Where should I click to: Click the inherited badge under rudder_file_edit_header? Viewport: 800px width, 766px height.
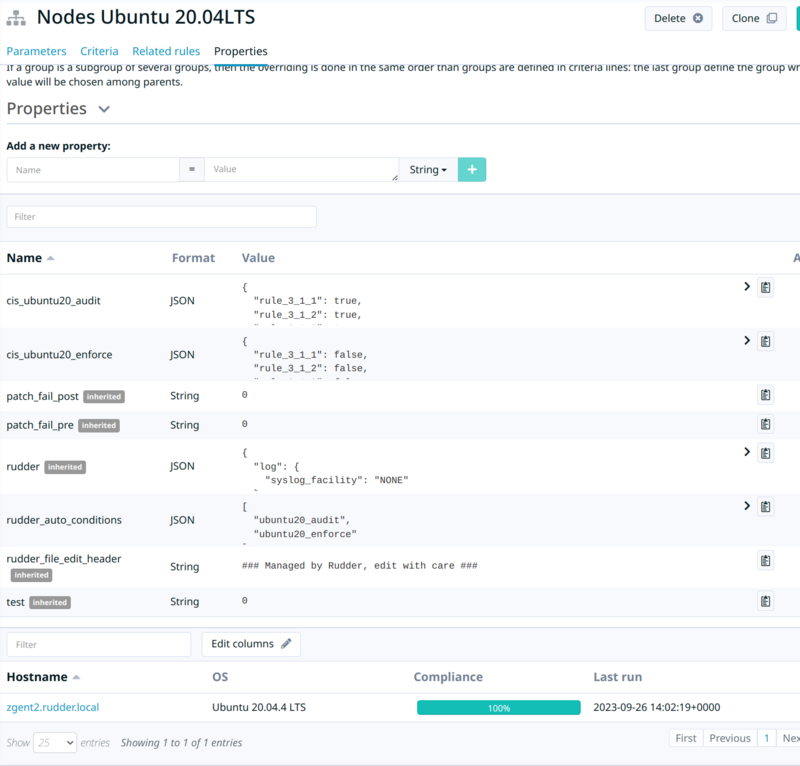[x=31, y=575]
